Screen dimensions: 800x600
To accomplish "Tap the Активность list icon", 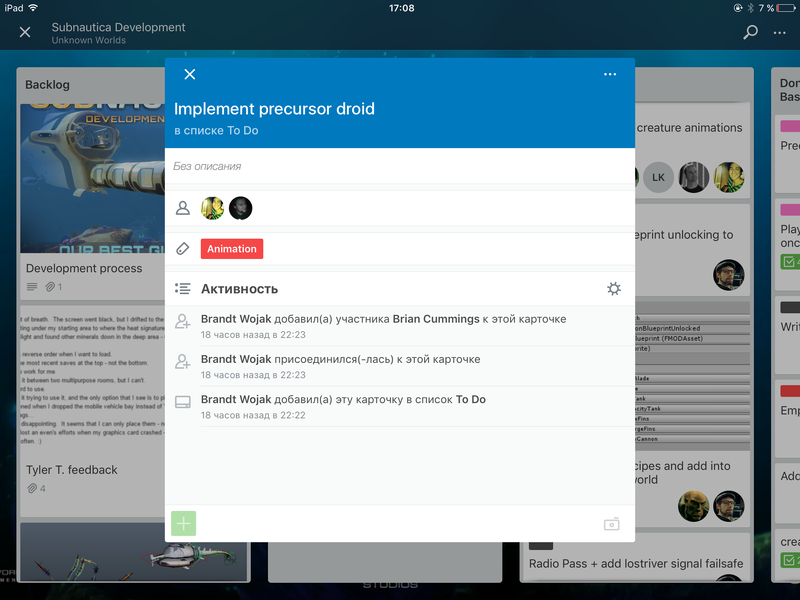I will 183,289.
